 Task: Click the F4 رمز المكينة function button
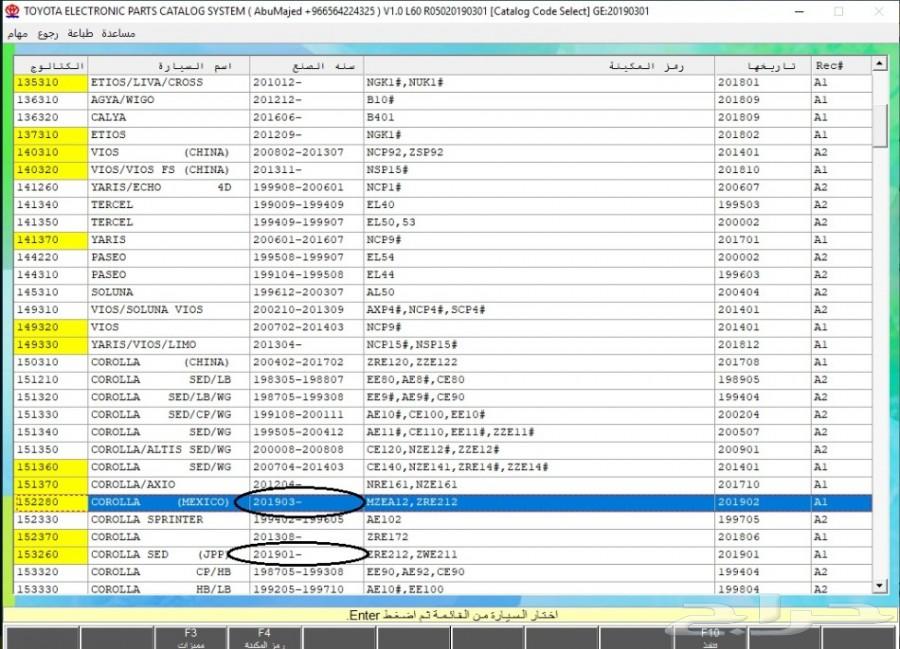tap(264, 638)
